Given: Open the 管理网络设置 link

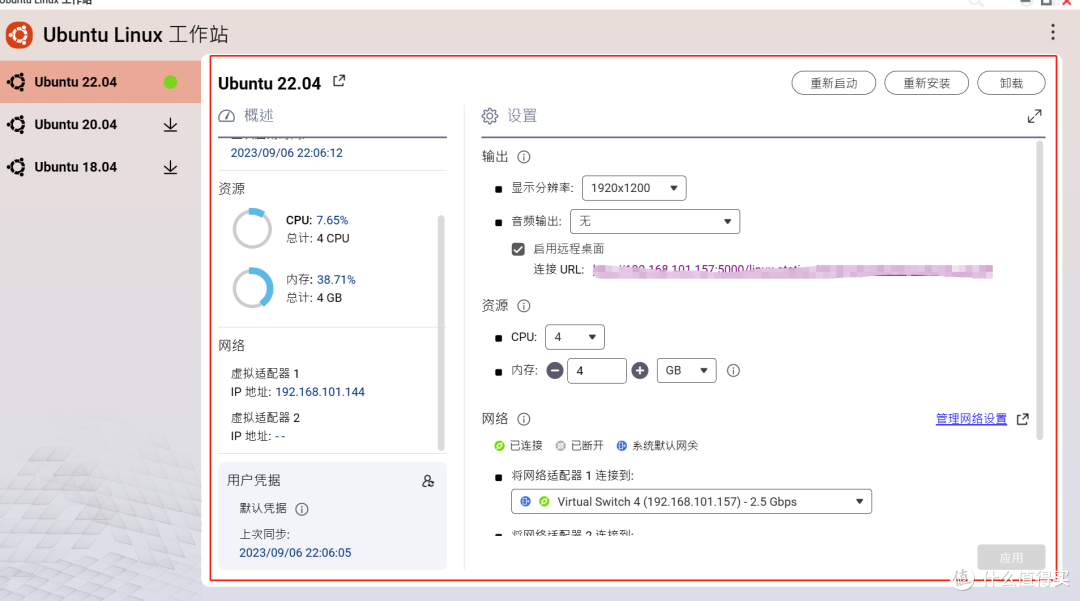Looking at the screenshot, I should pos(970,419).
